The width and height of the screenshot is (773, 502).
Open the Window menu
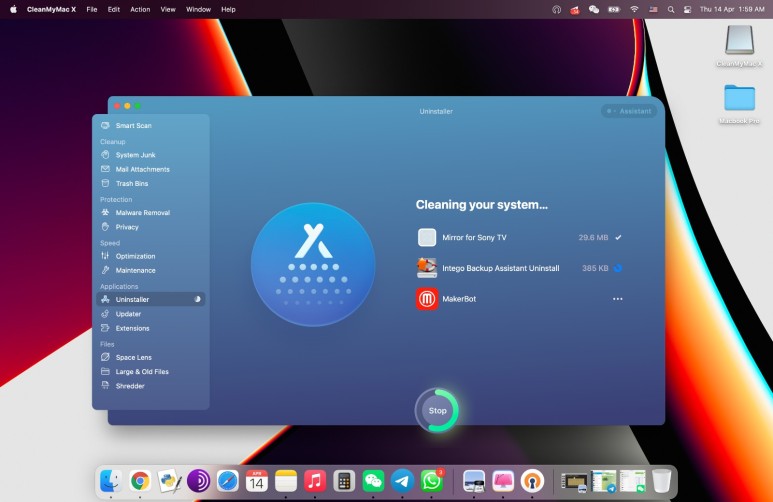[198, 9]
